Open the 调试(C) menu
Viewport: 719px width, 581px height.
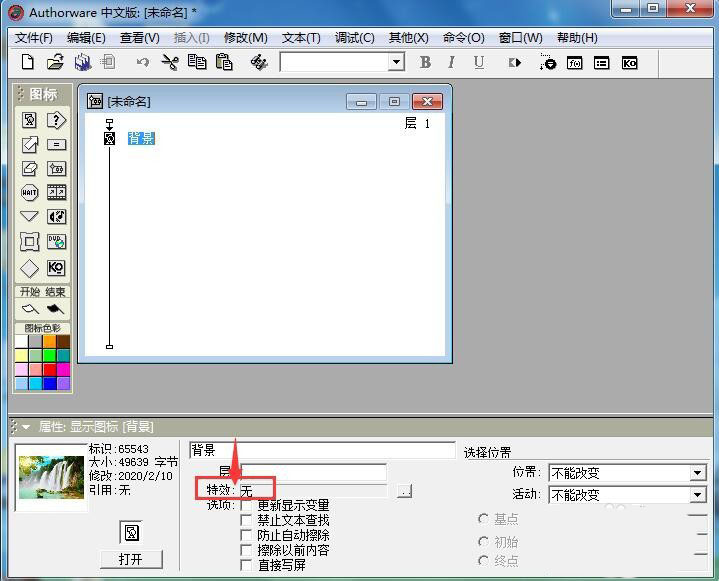tap(354, 38)
